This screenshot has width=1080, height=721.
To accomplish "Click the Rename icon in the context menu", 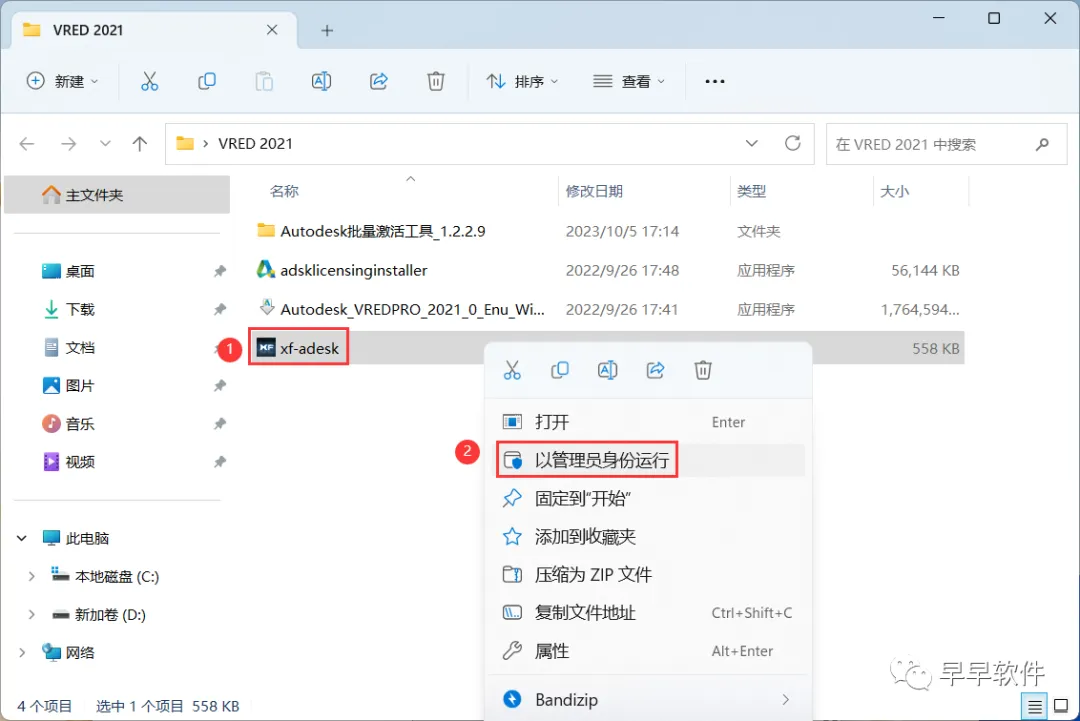I will 607,370.
